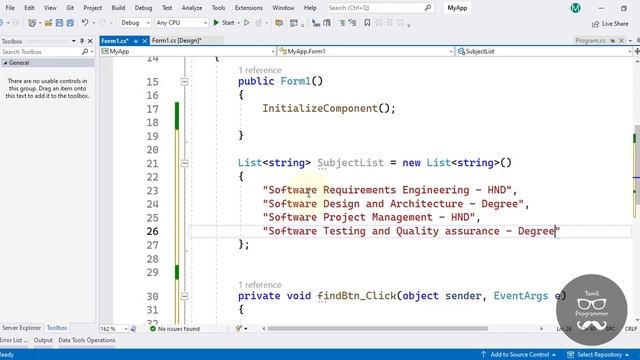Click the Find in Files toolbar icon
This screenshot has height=360, width=640.
(279, 23)
